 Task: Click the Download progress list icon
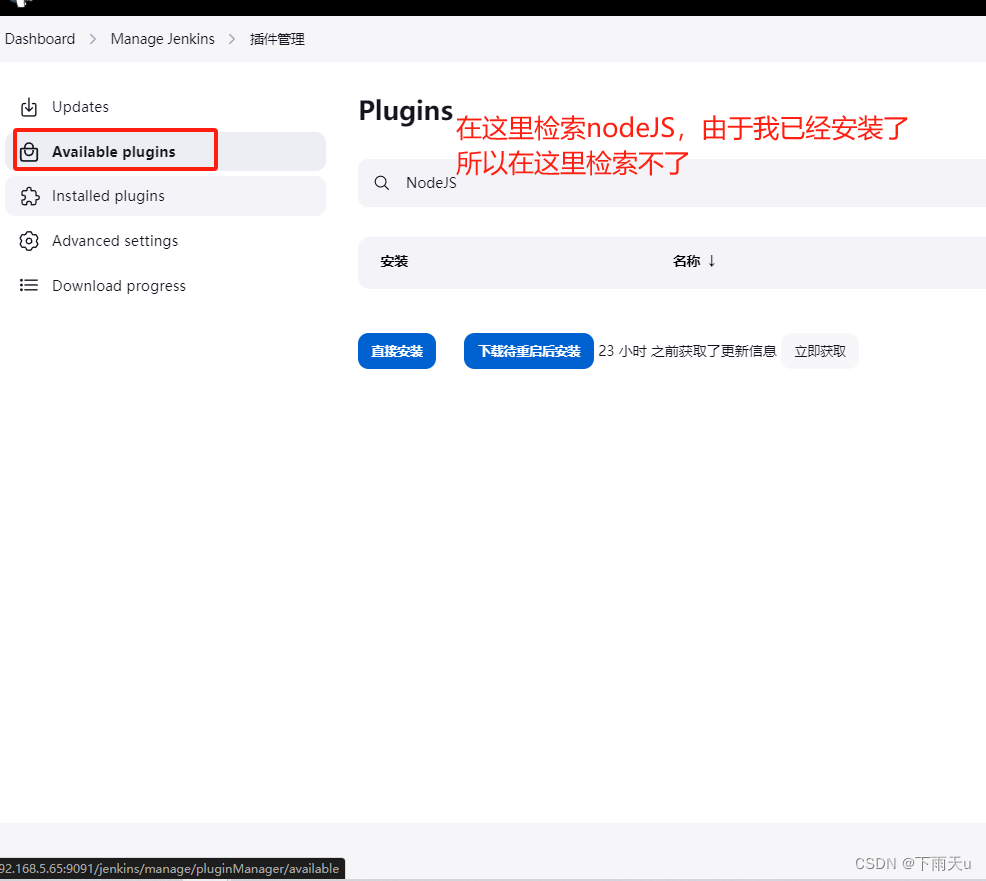click(29, 285)
